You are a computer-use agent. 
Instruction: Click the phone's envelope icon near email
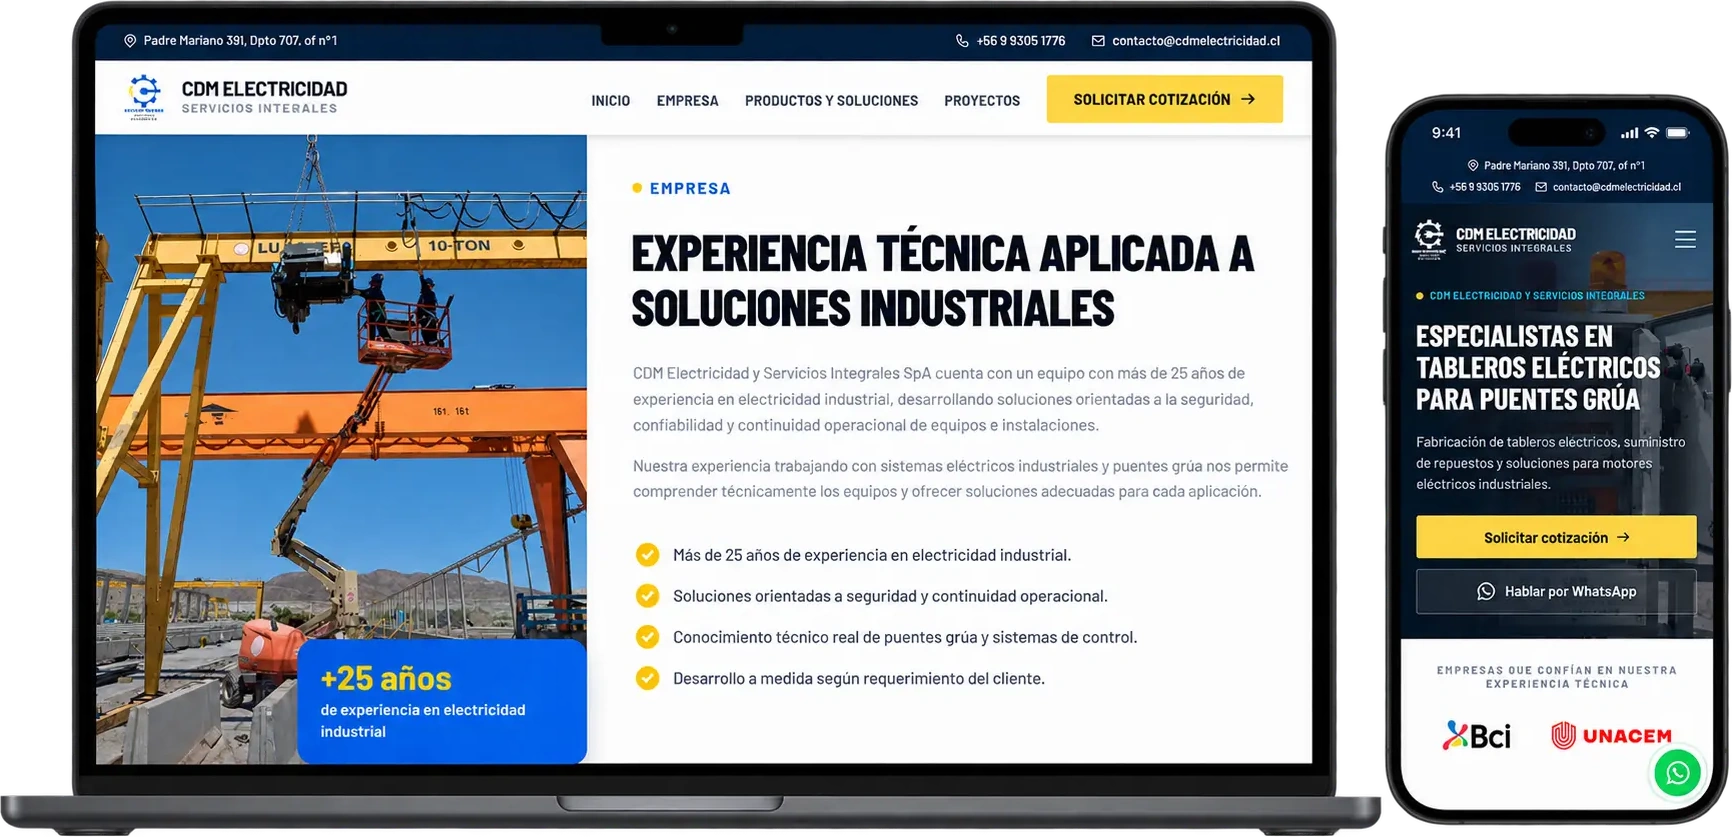(x=1541, y=187)
